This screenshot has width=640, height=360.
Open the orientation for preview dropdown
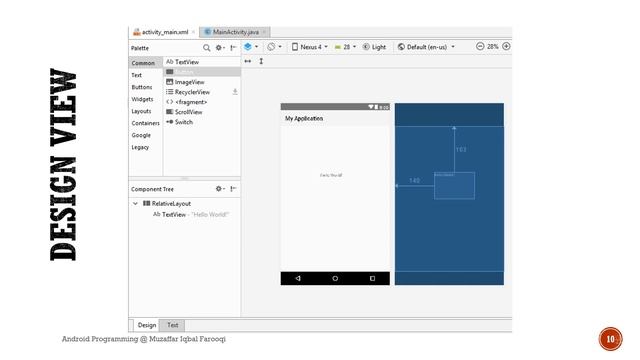(274, 47)
